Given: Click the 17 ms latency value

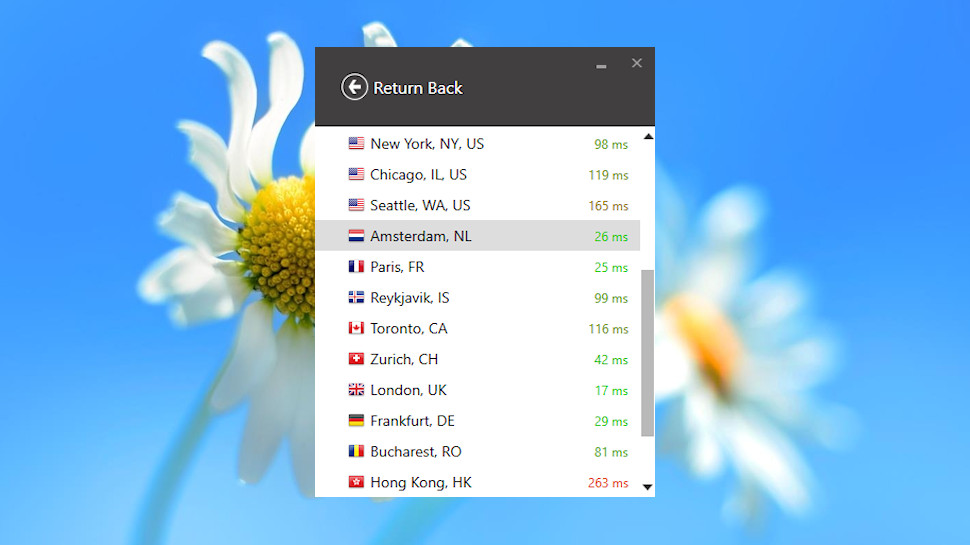Looking at the screenshot, I should (x=611, y=390).
